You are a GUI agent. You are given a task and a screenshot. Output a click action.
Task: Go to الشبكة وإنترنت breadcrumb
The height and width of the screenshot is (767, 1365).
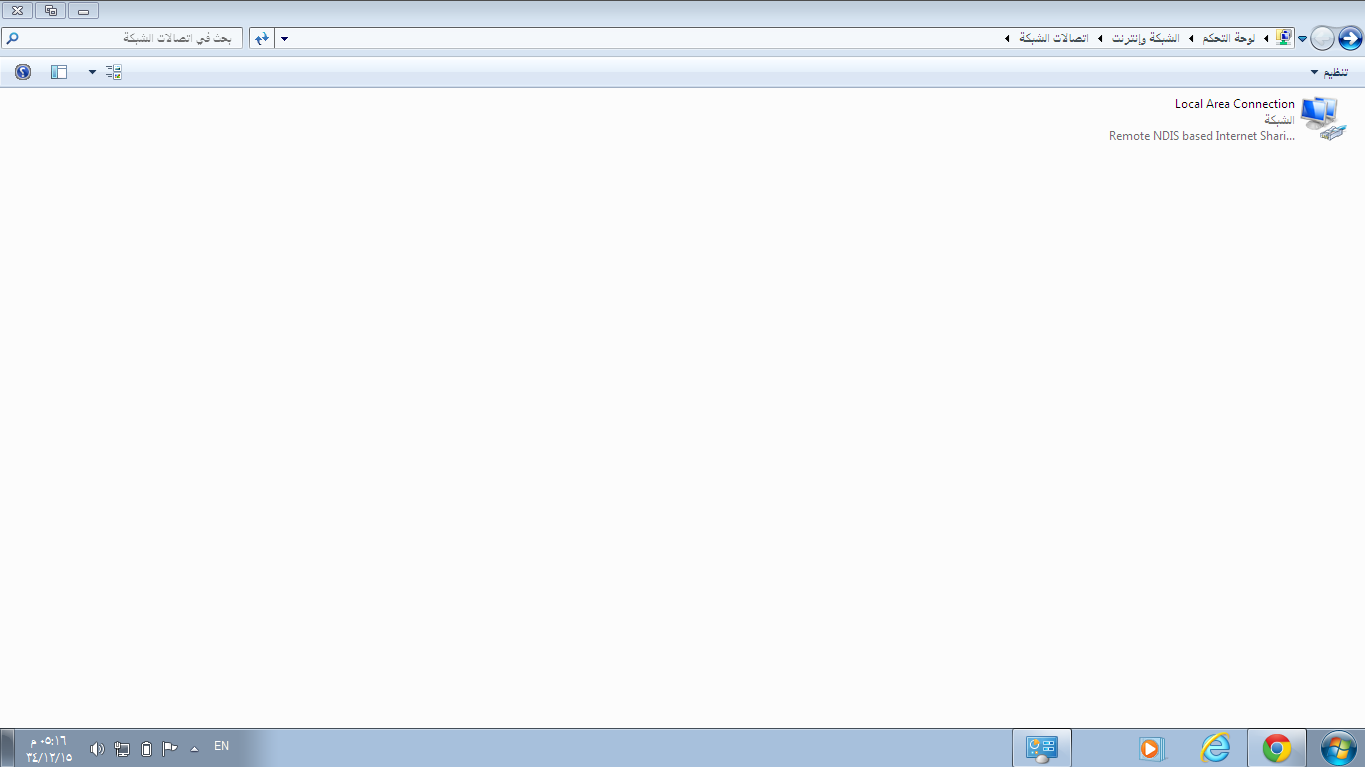tap(1146, 38)
